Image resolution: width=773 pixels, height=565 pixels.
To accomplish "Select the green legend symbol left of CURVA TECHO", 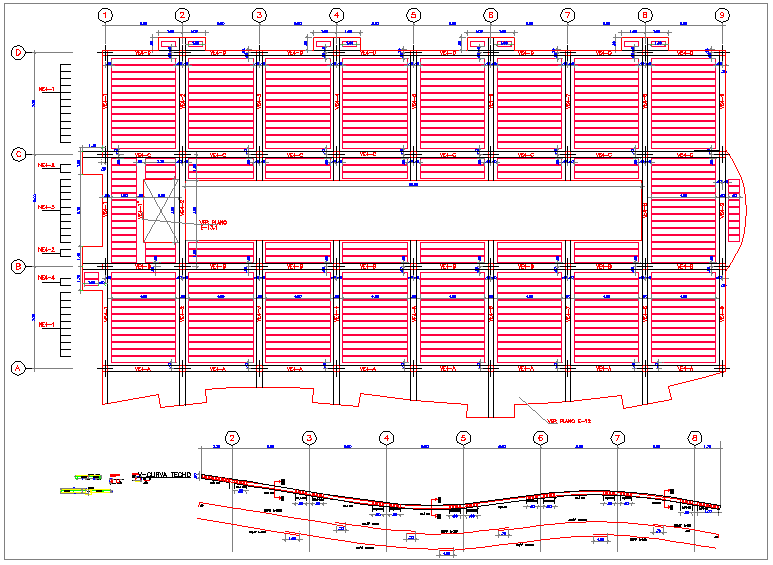I will tap(86, 477).
